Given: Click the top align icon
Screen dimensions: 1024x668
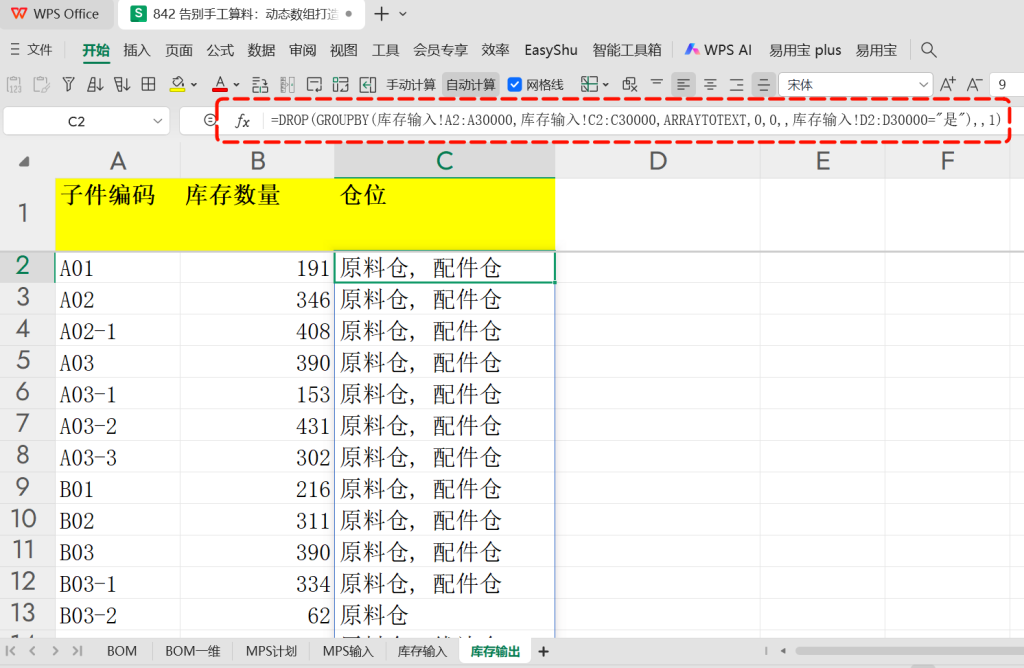Looking at the screenshot, I should (656, 84).
